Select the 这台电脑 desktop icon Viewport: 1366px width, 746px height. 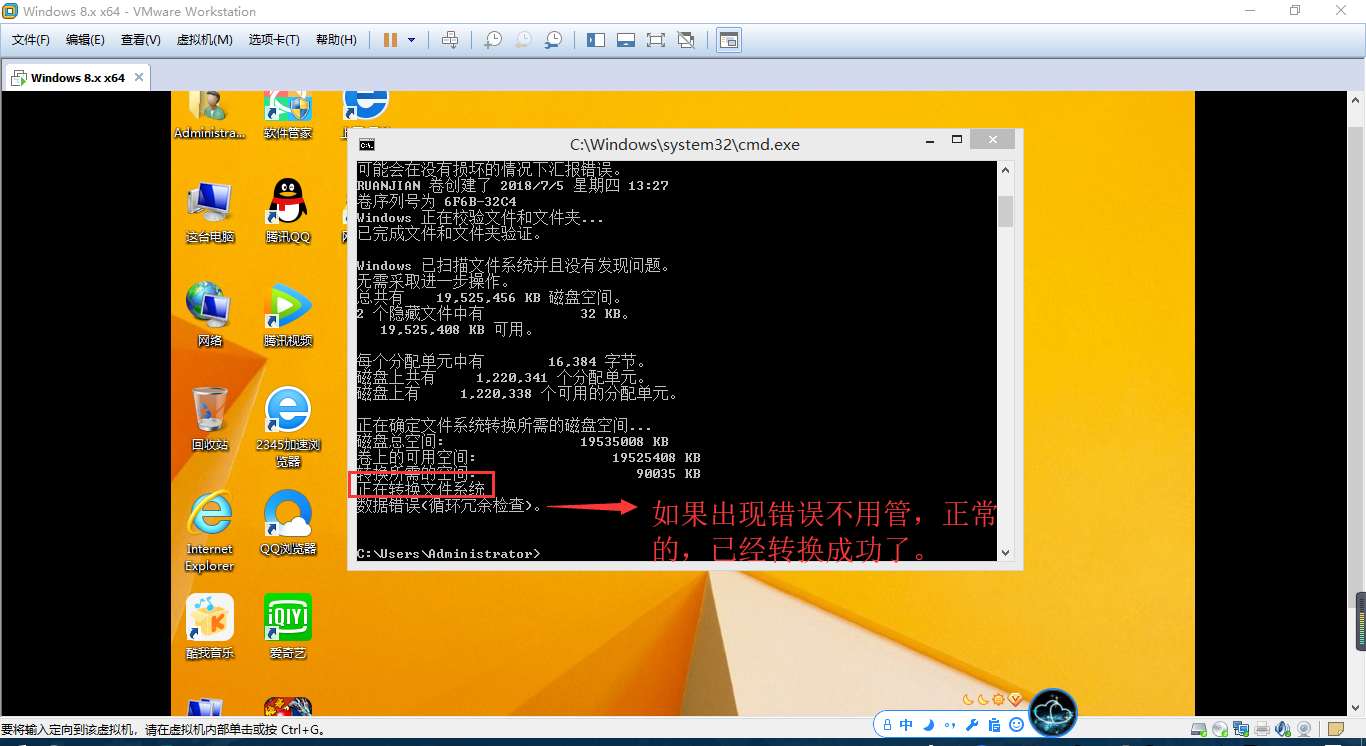[210, 213]
